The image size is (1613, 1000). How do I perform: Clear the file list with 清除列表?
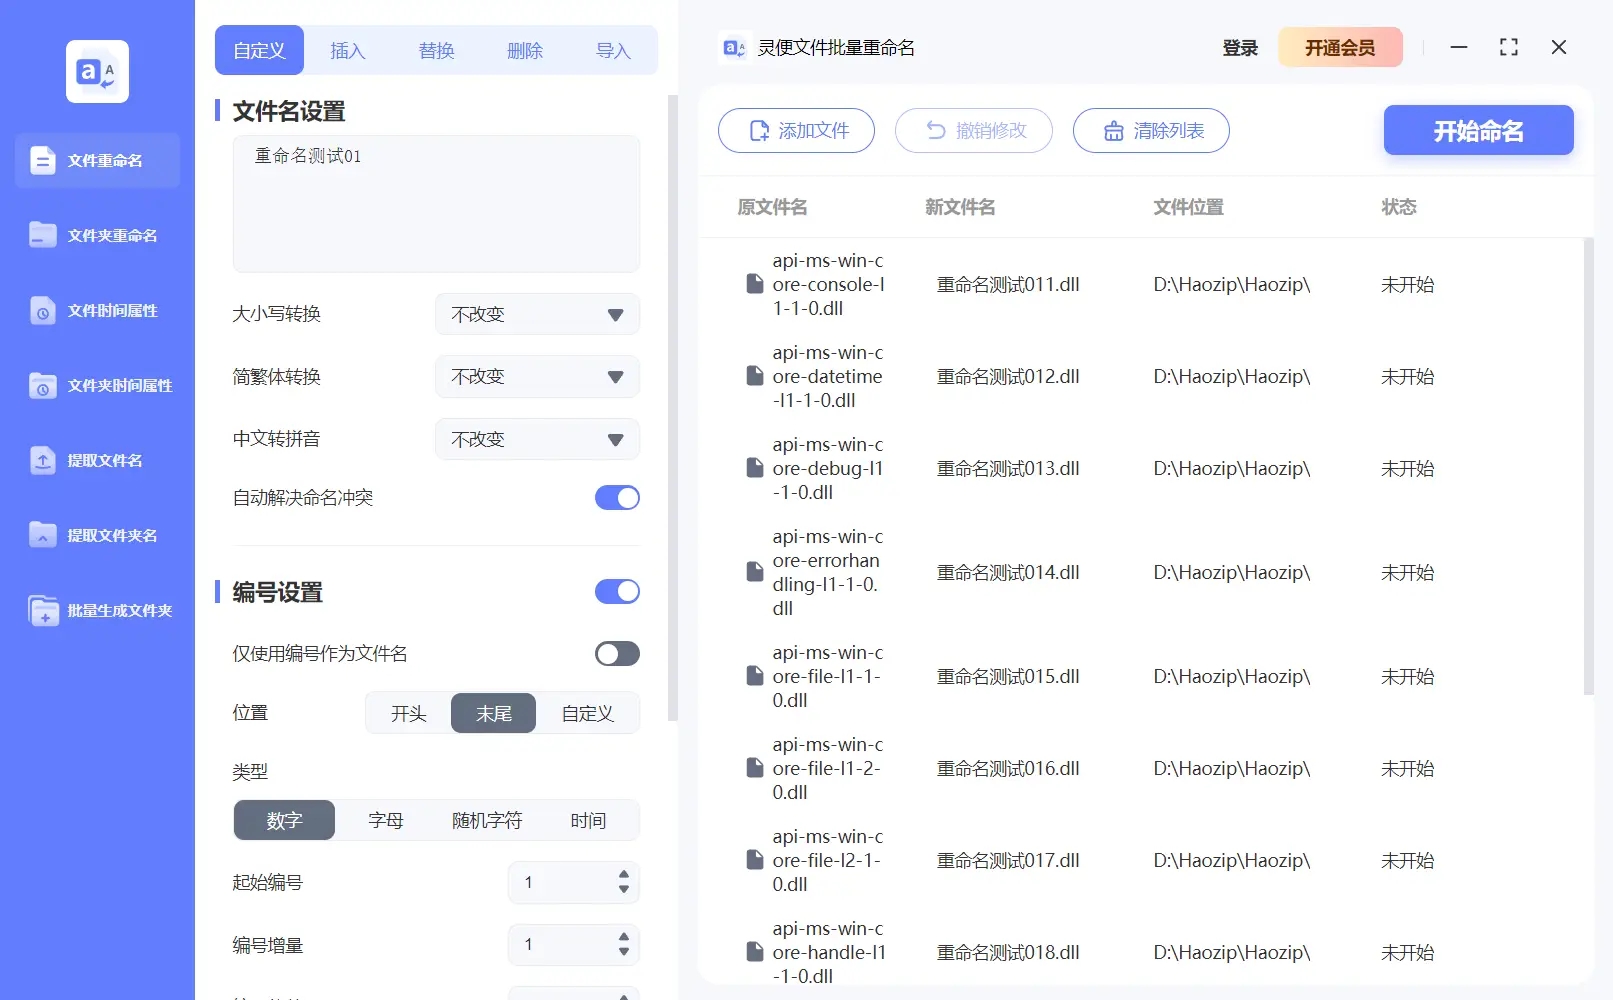(x=1150, y=130)
